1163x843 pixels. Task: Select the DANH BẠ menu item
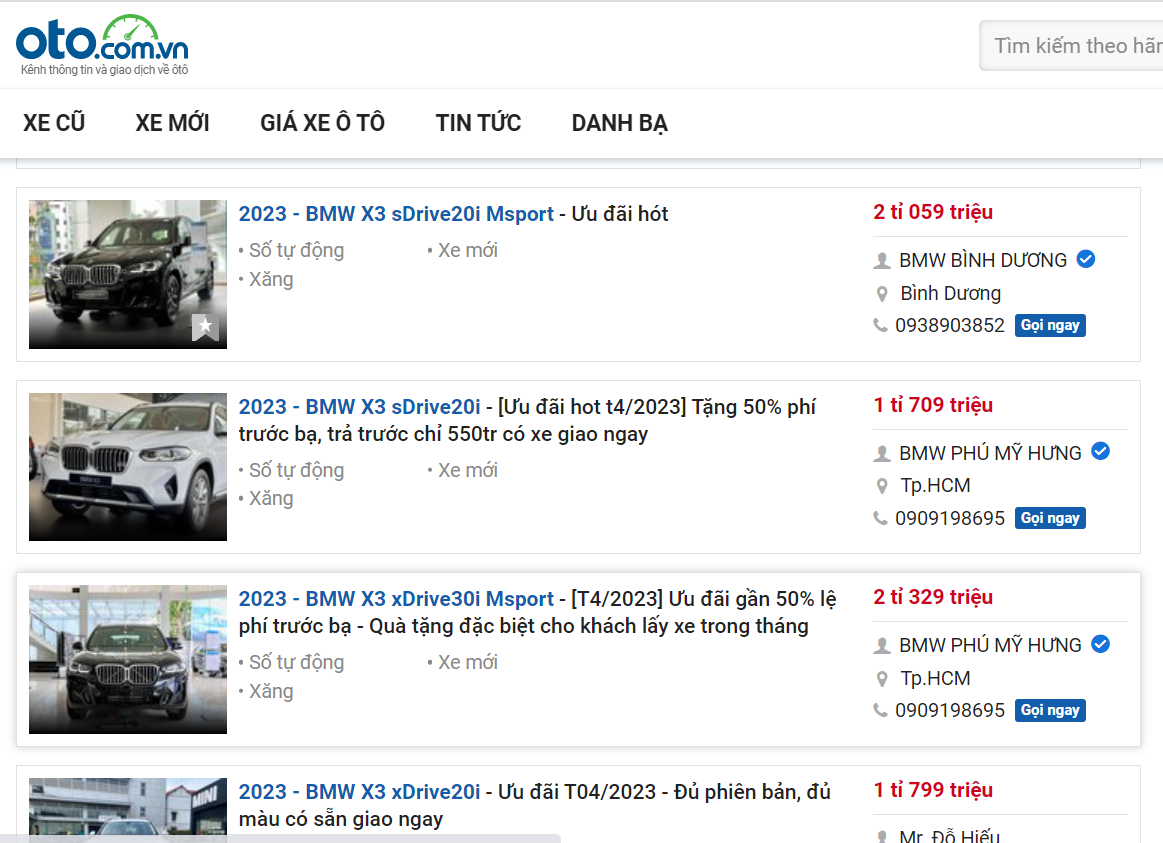coord(619,123)
